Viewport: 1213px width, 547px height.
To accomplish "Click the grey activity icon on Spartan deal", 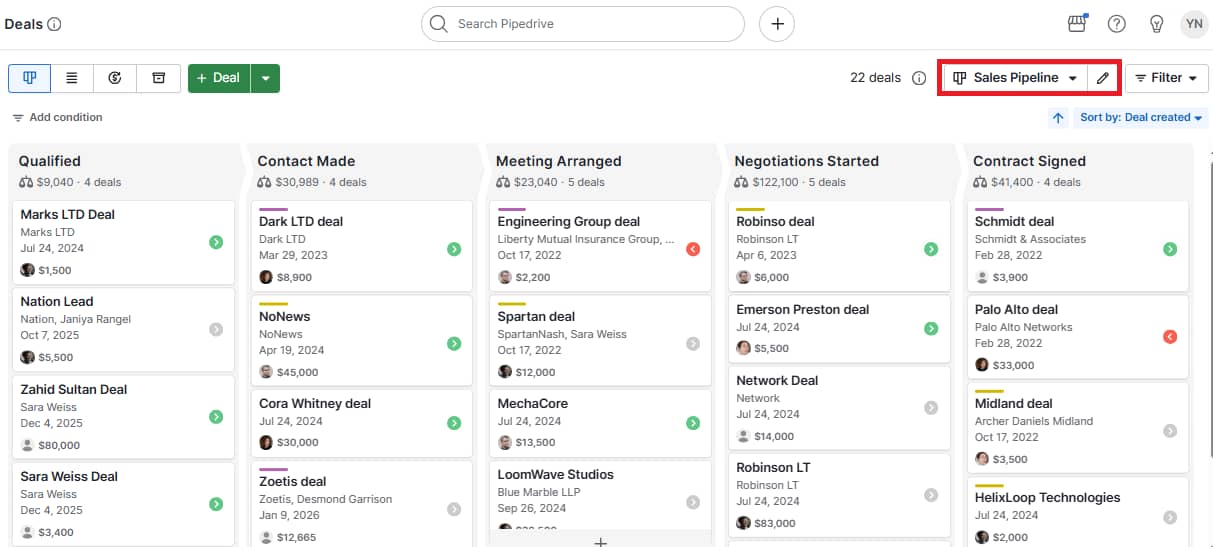I will click(693, 344).
